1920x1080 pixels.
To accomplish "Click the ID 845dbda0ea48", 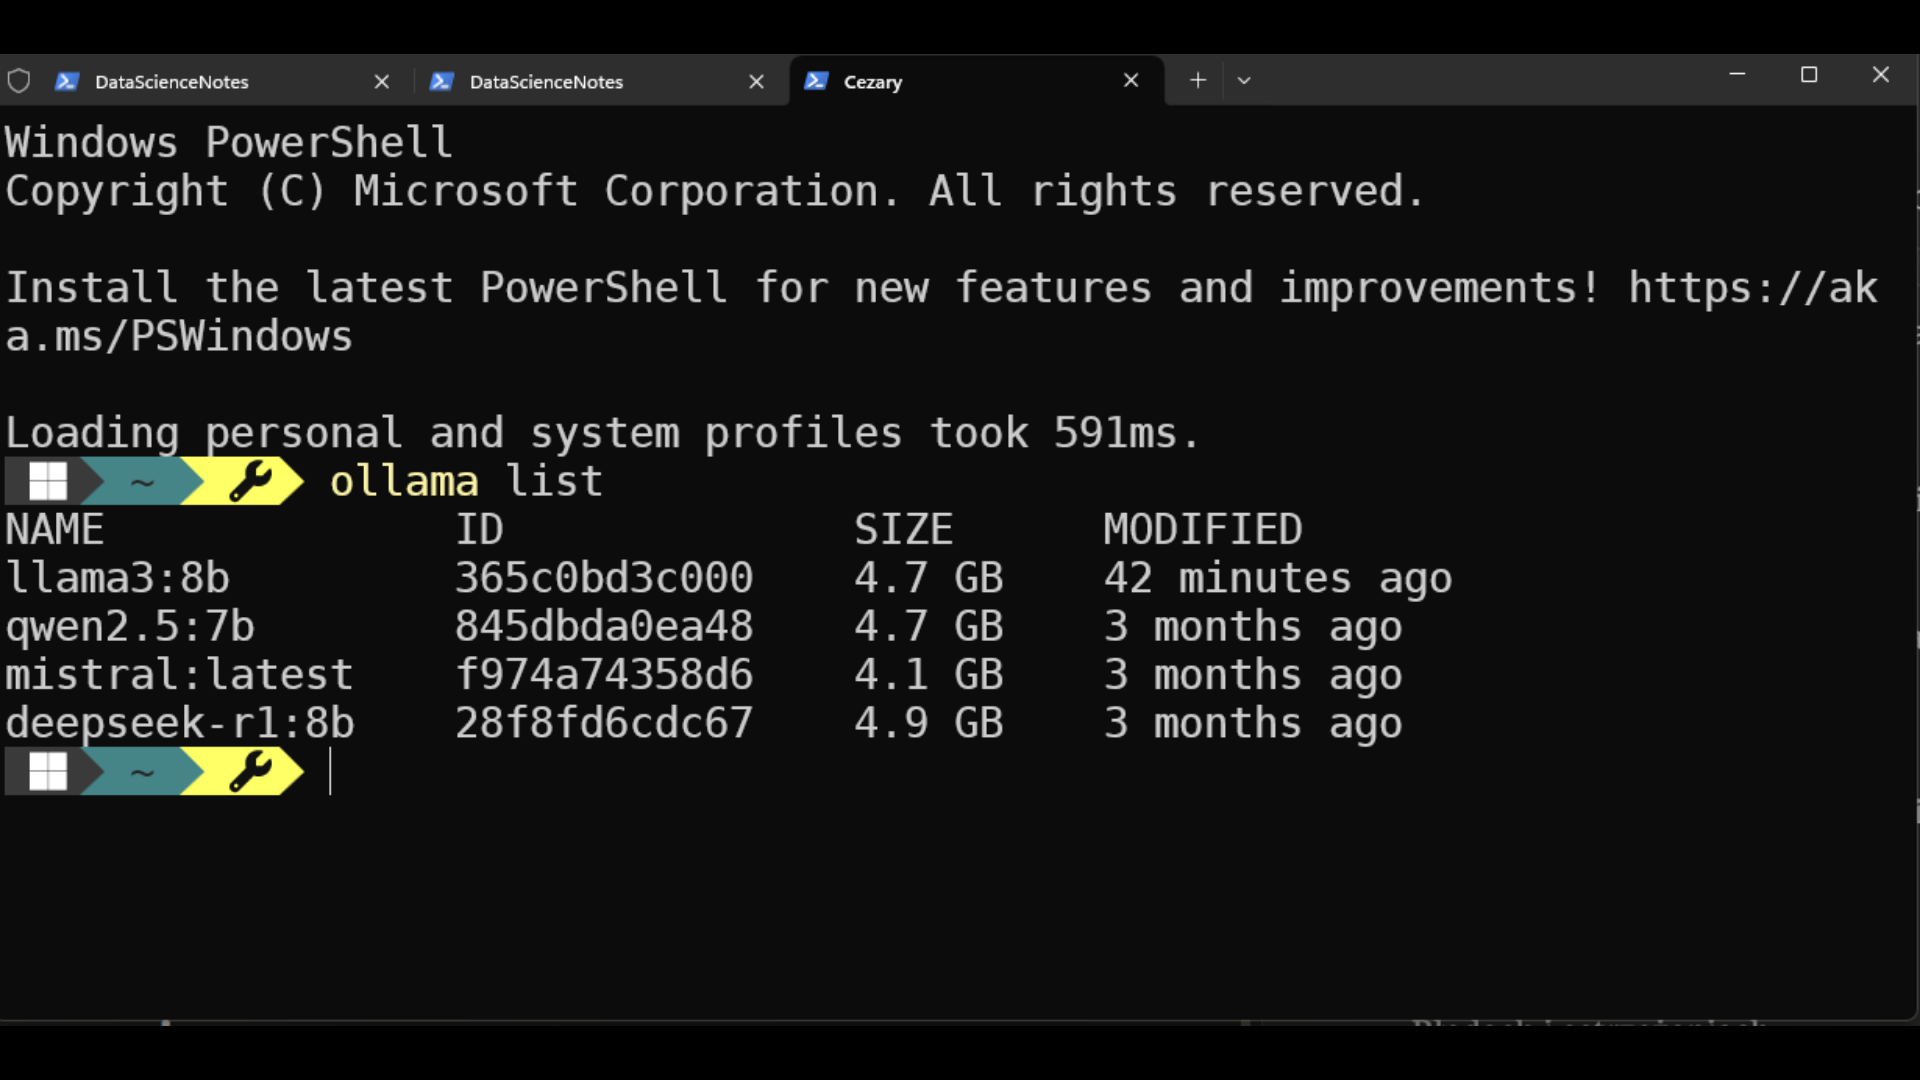I will click(x=604, y=627).
